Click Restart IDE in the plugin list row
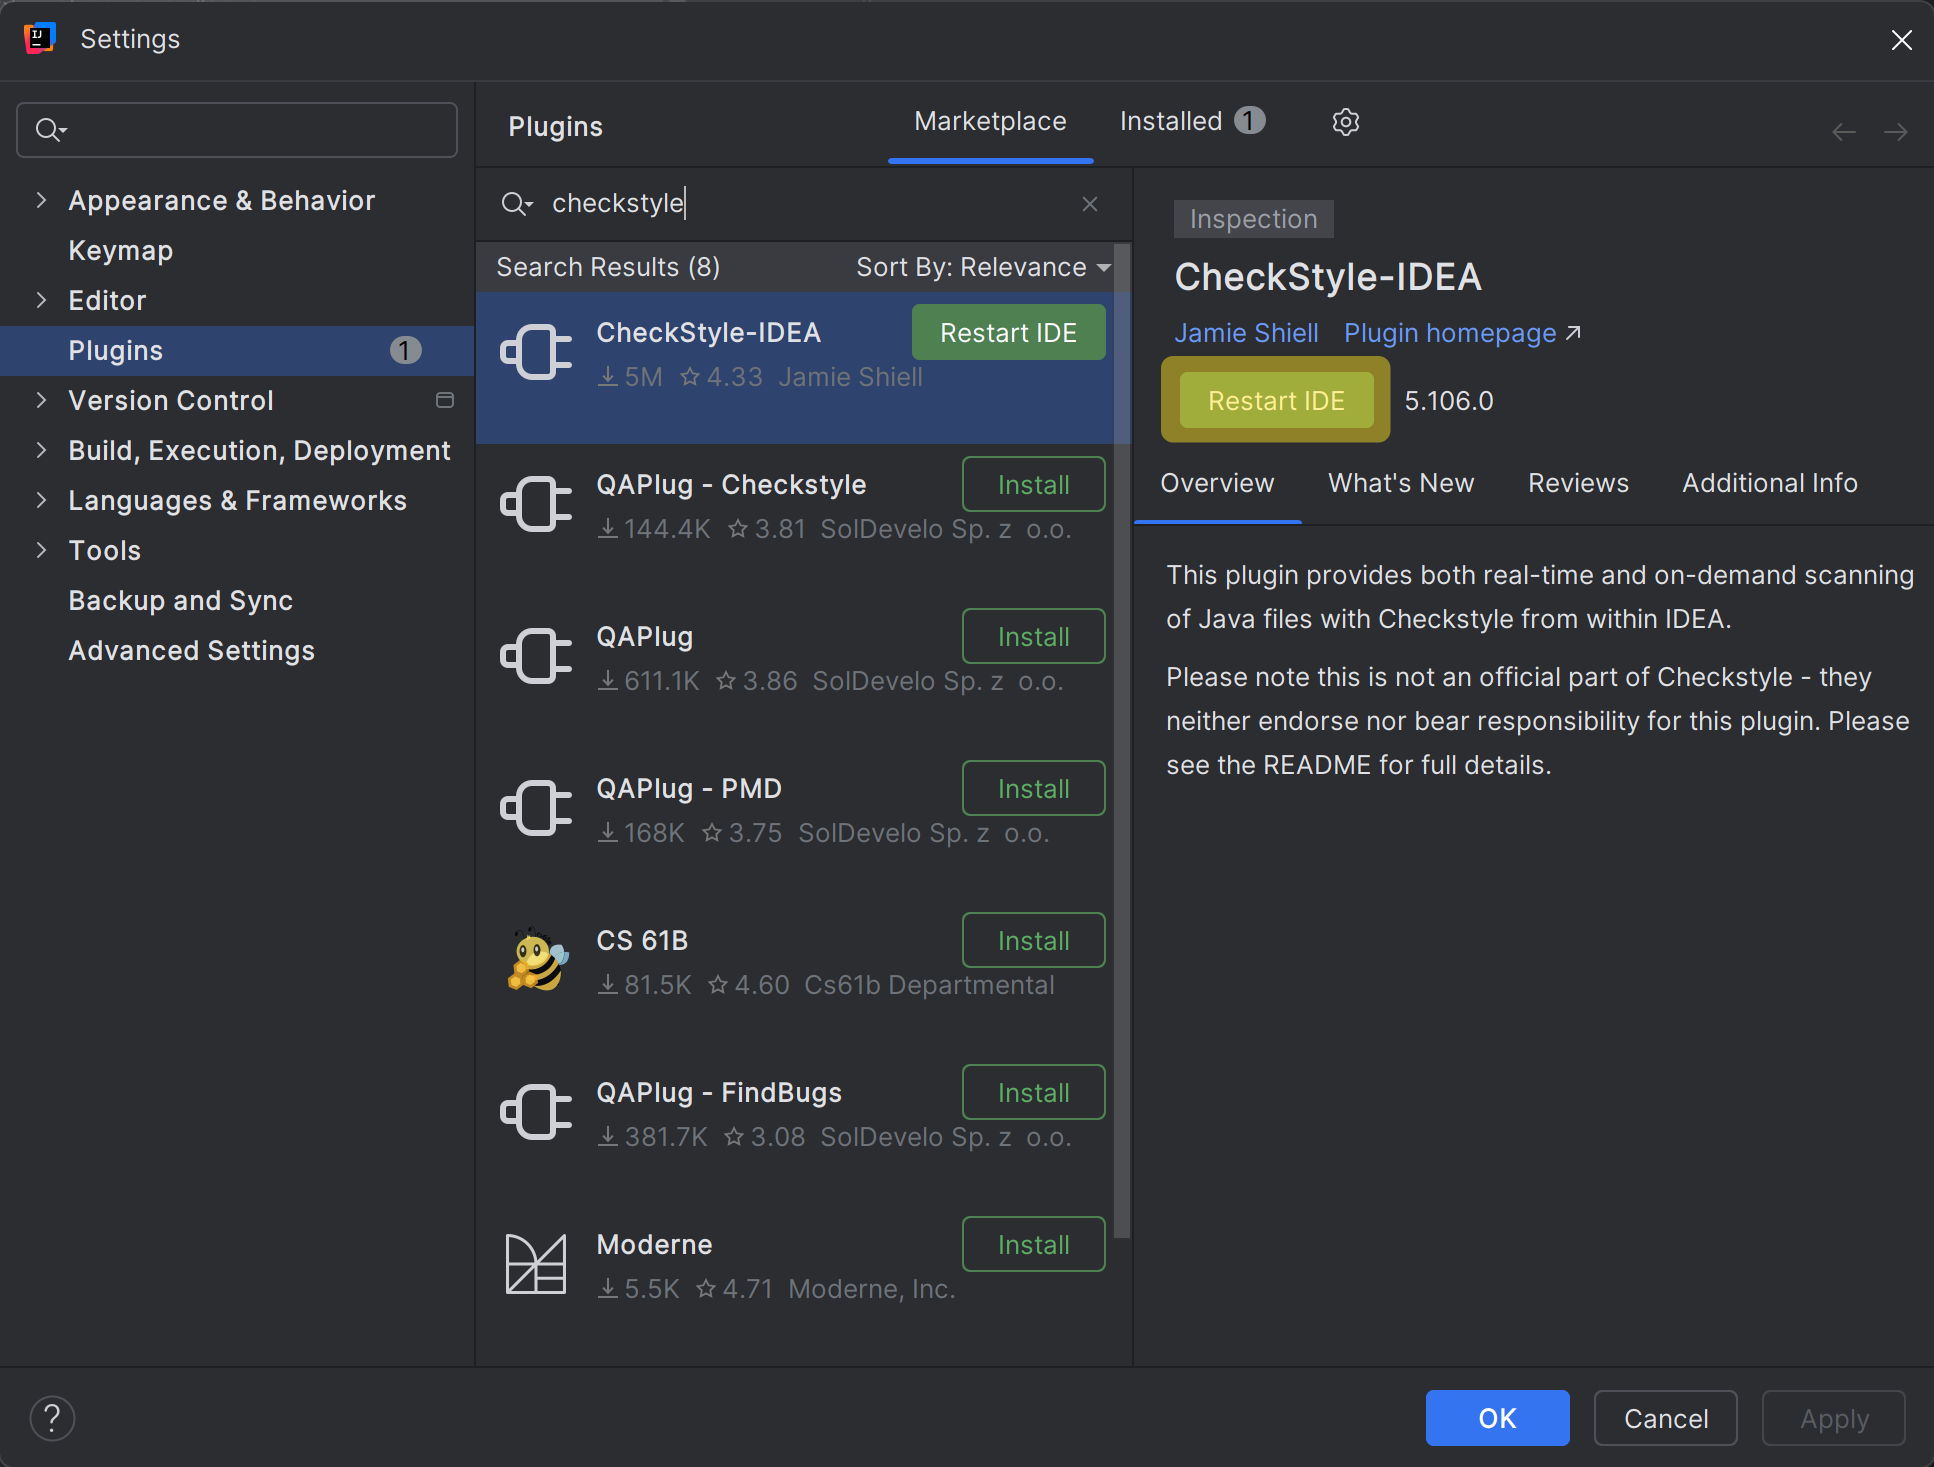The width and height of the screenshot is (1934, 1467). point(1008,333)
